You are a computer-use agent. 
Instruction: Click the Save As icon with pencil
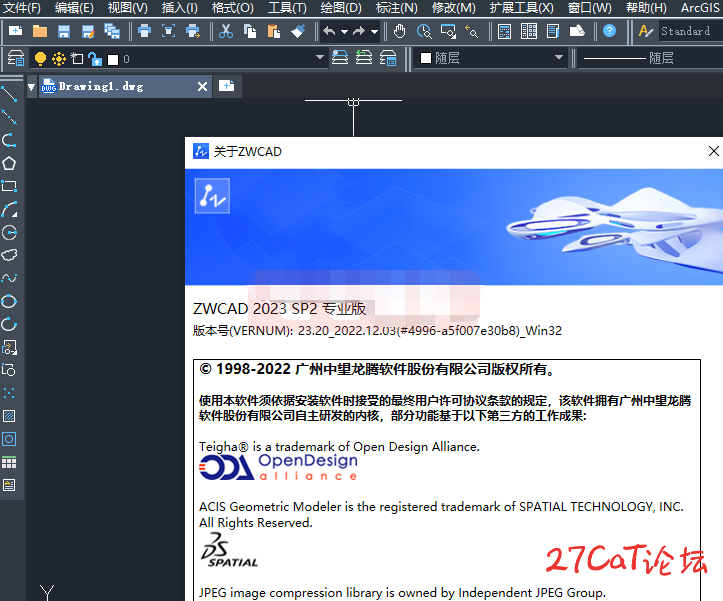tap(88, 31)
